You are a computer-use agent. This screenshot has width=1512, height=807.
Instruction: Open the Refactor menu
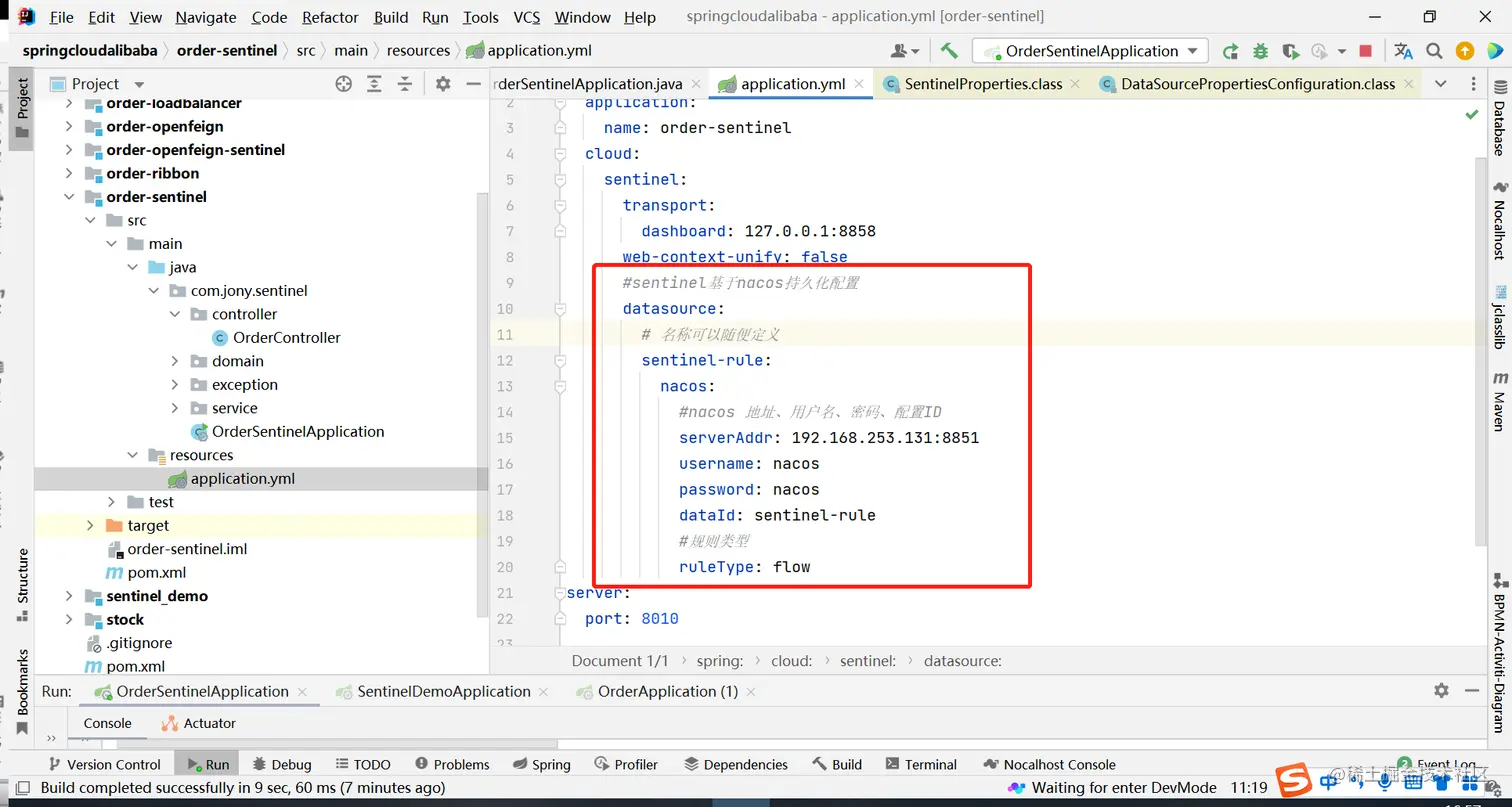pyautogui.click(x=330, y=17)
